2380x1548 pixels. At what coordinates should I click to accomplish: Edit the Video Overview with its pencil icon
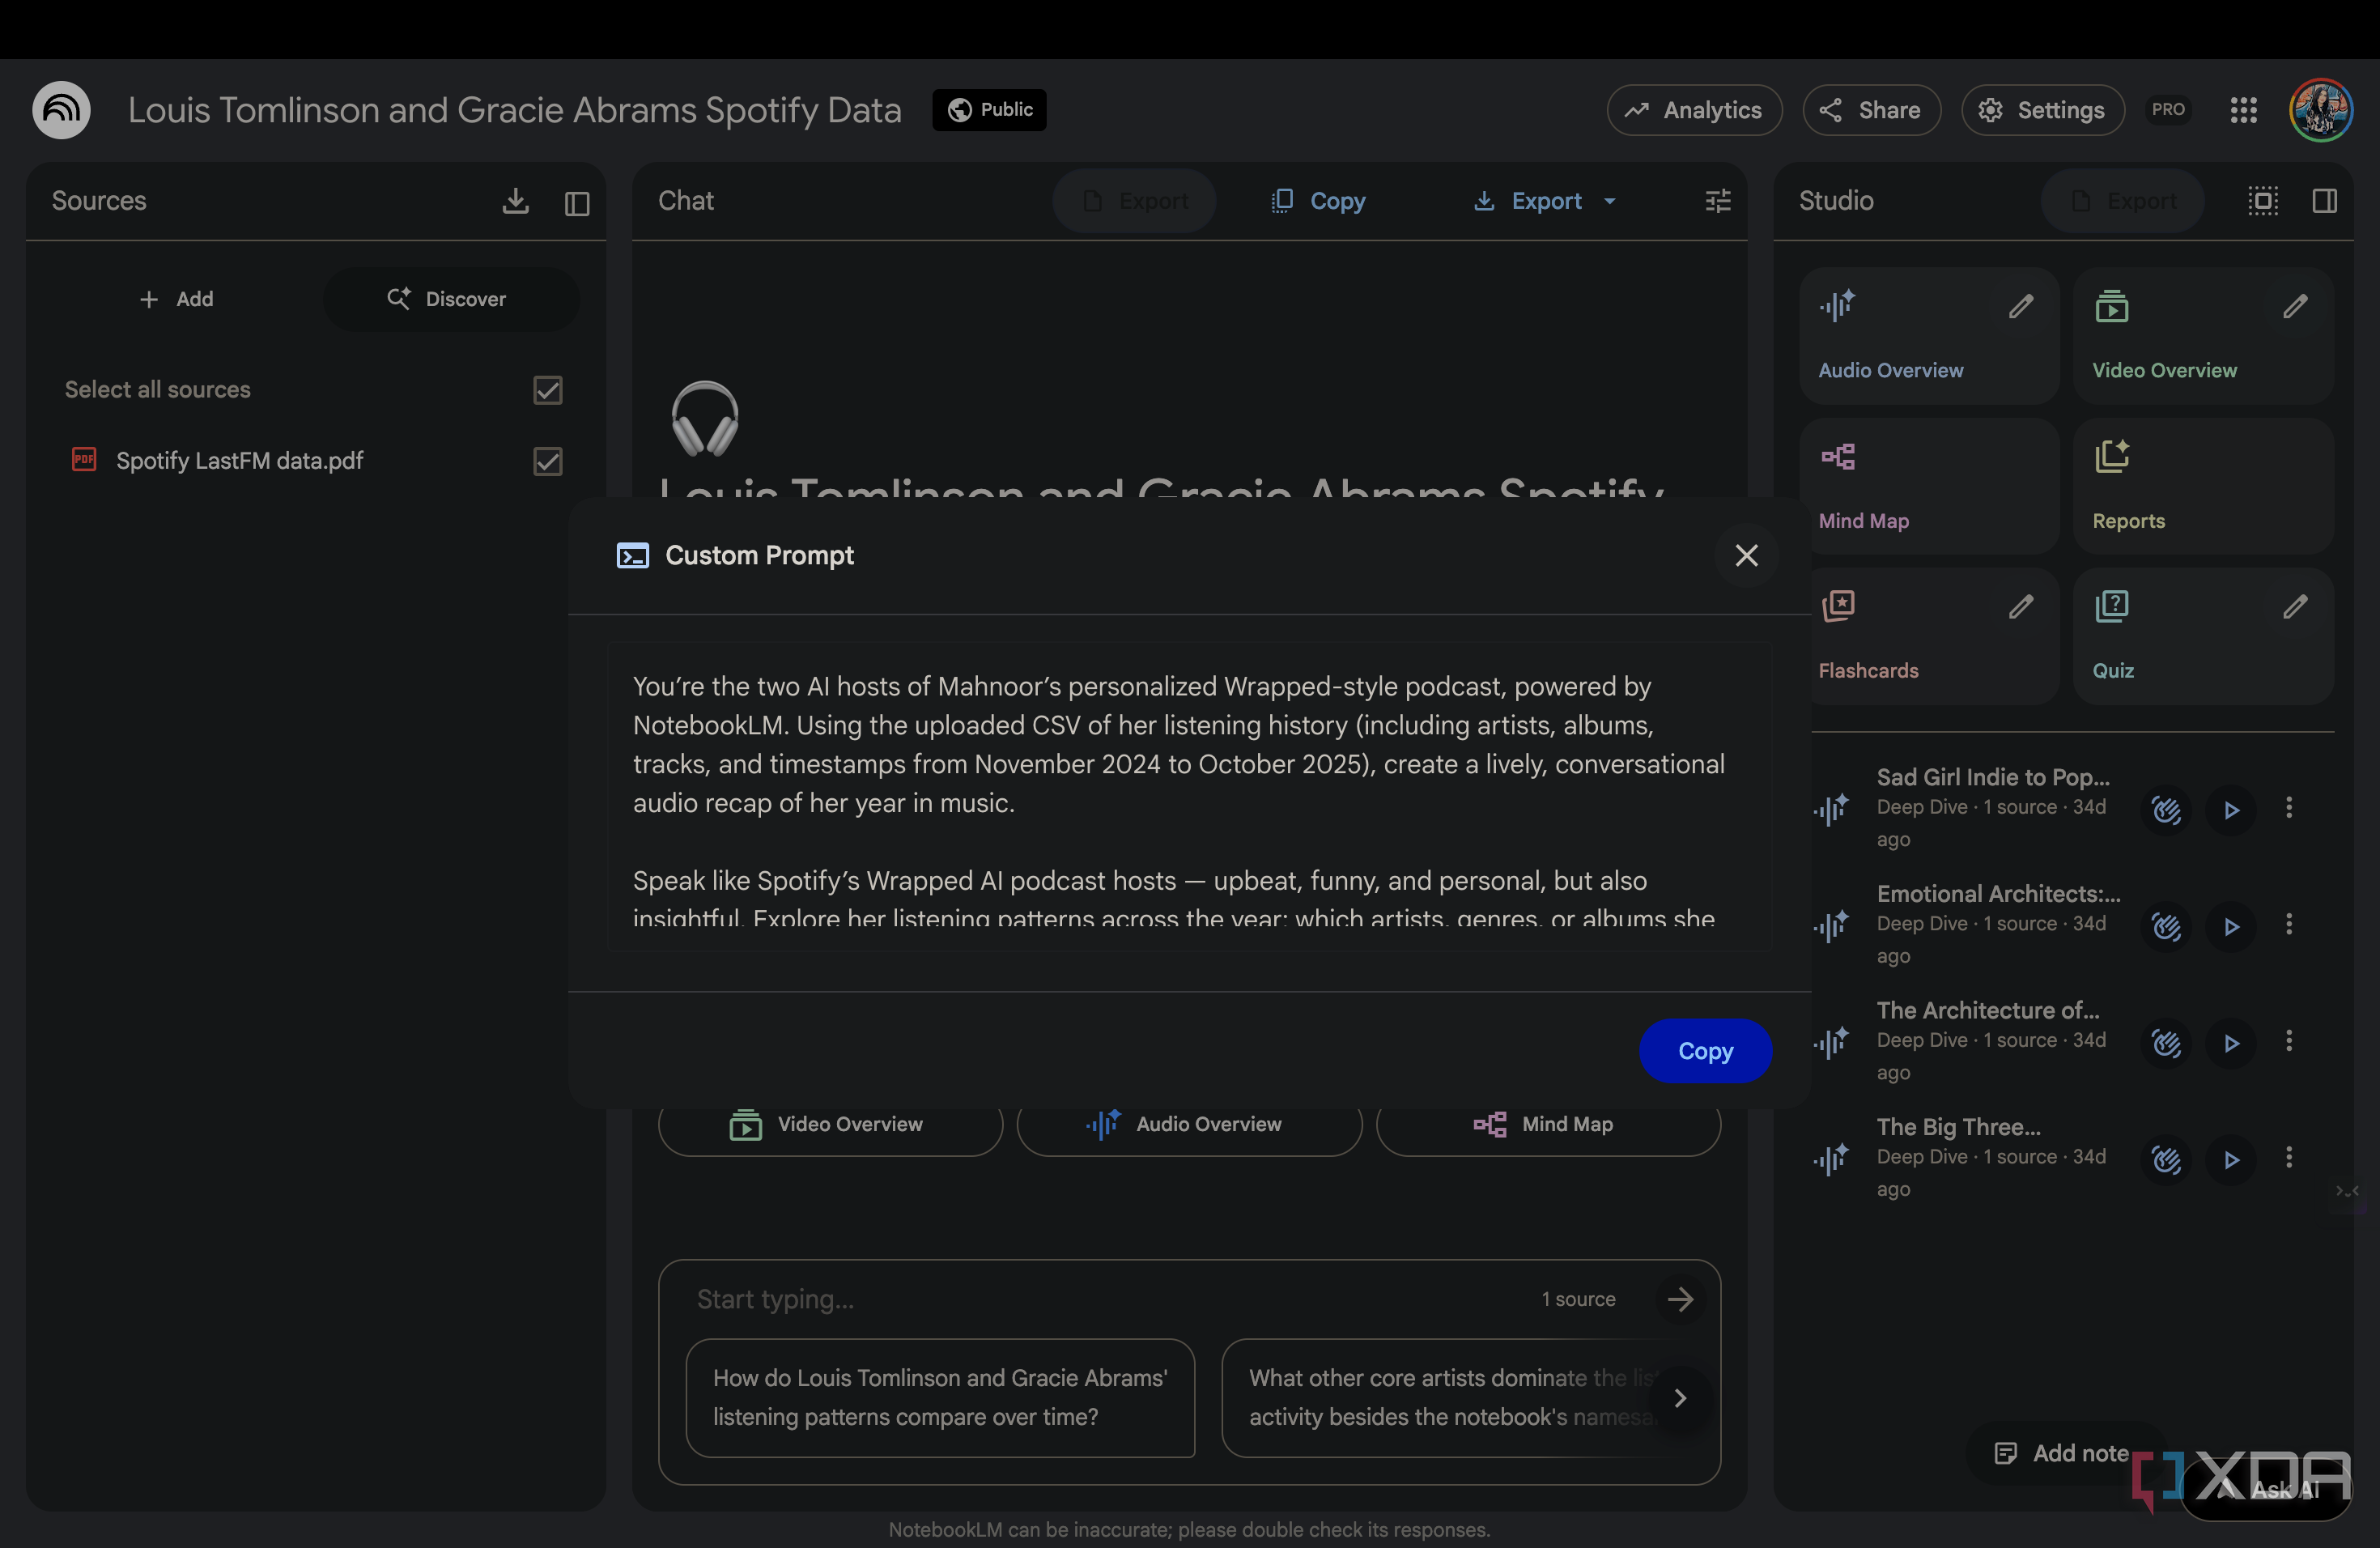2294,306
